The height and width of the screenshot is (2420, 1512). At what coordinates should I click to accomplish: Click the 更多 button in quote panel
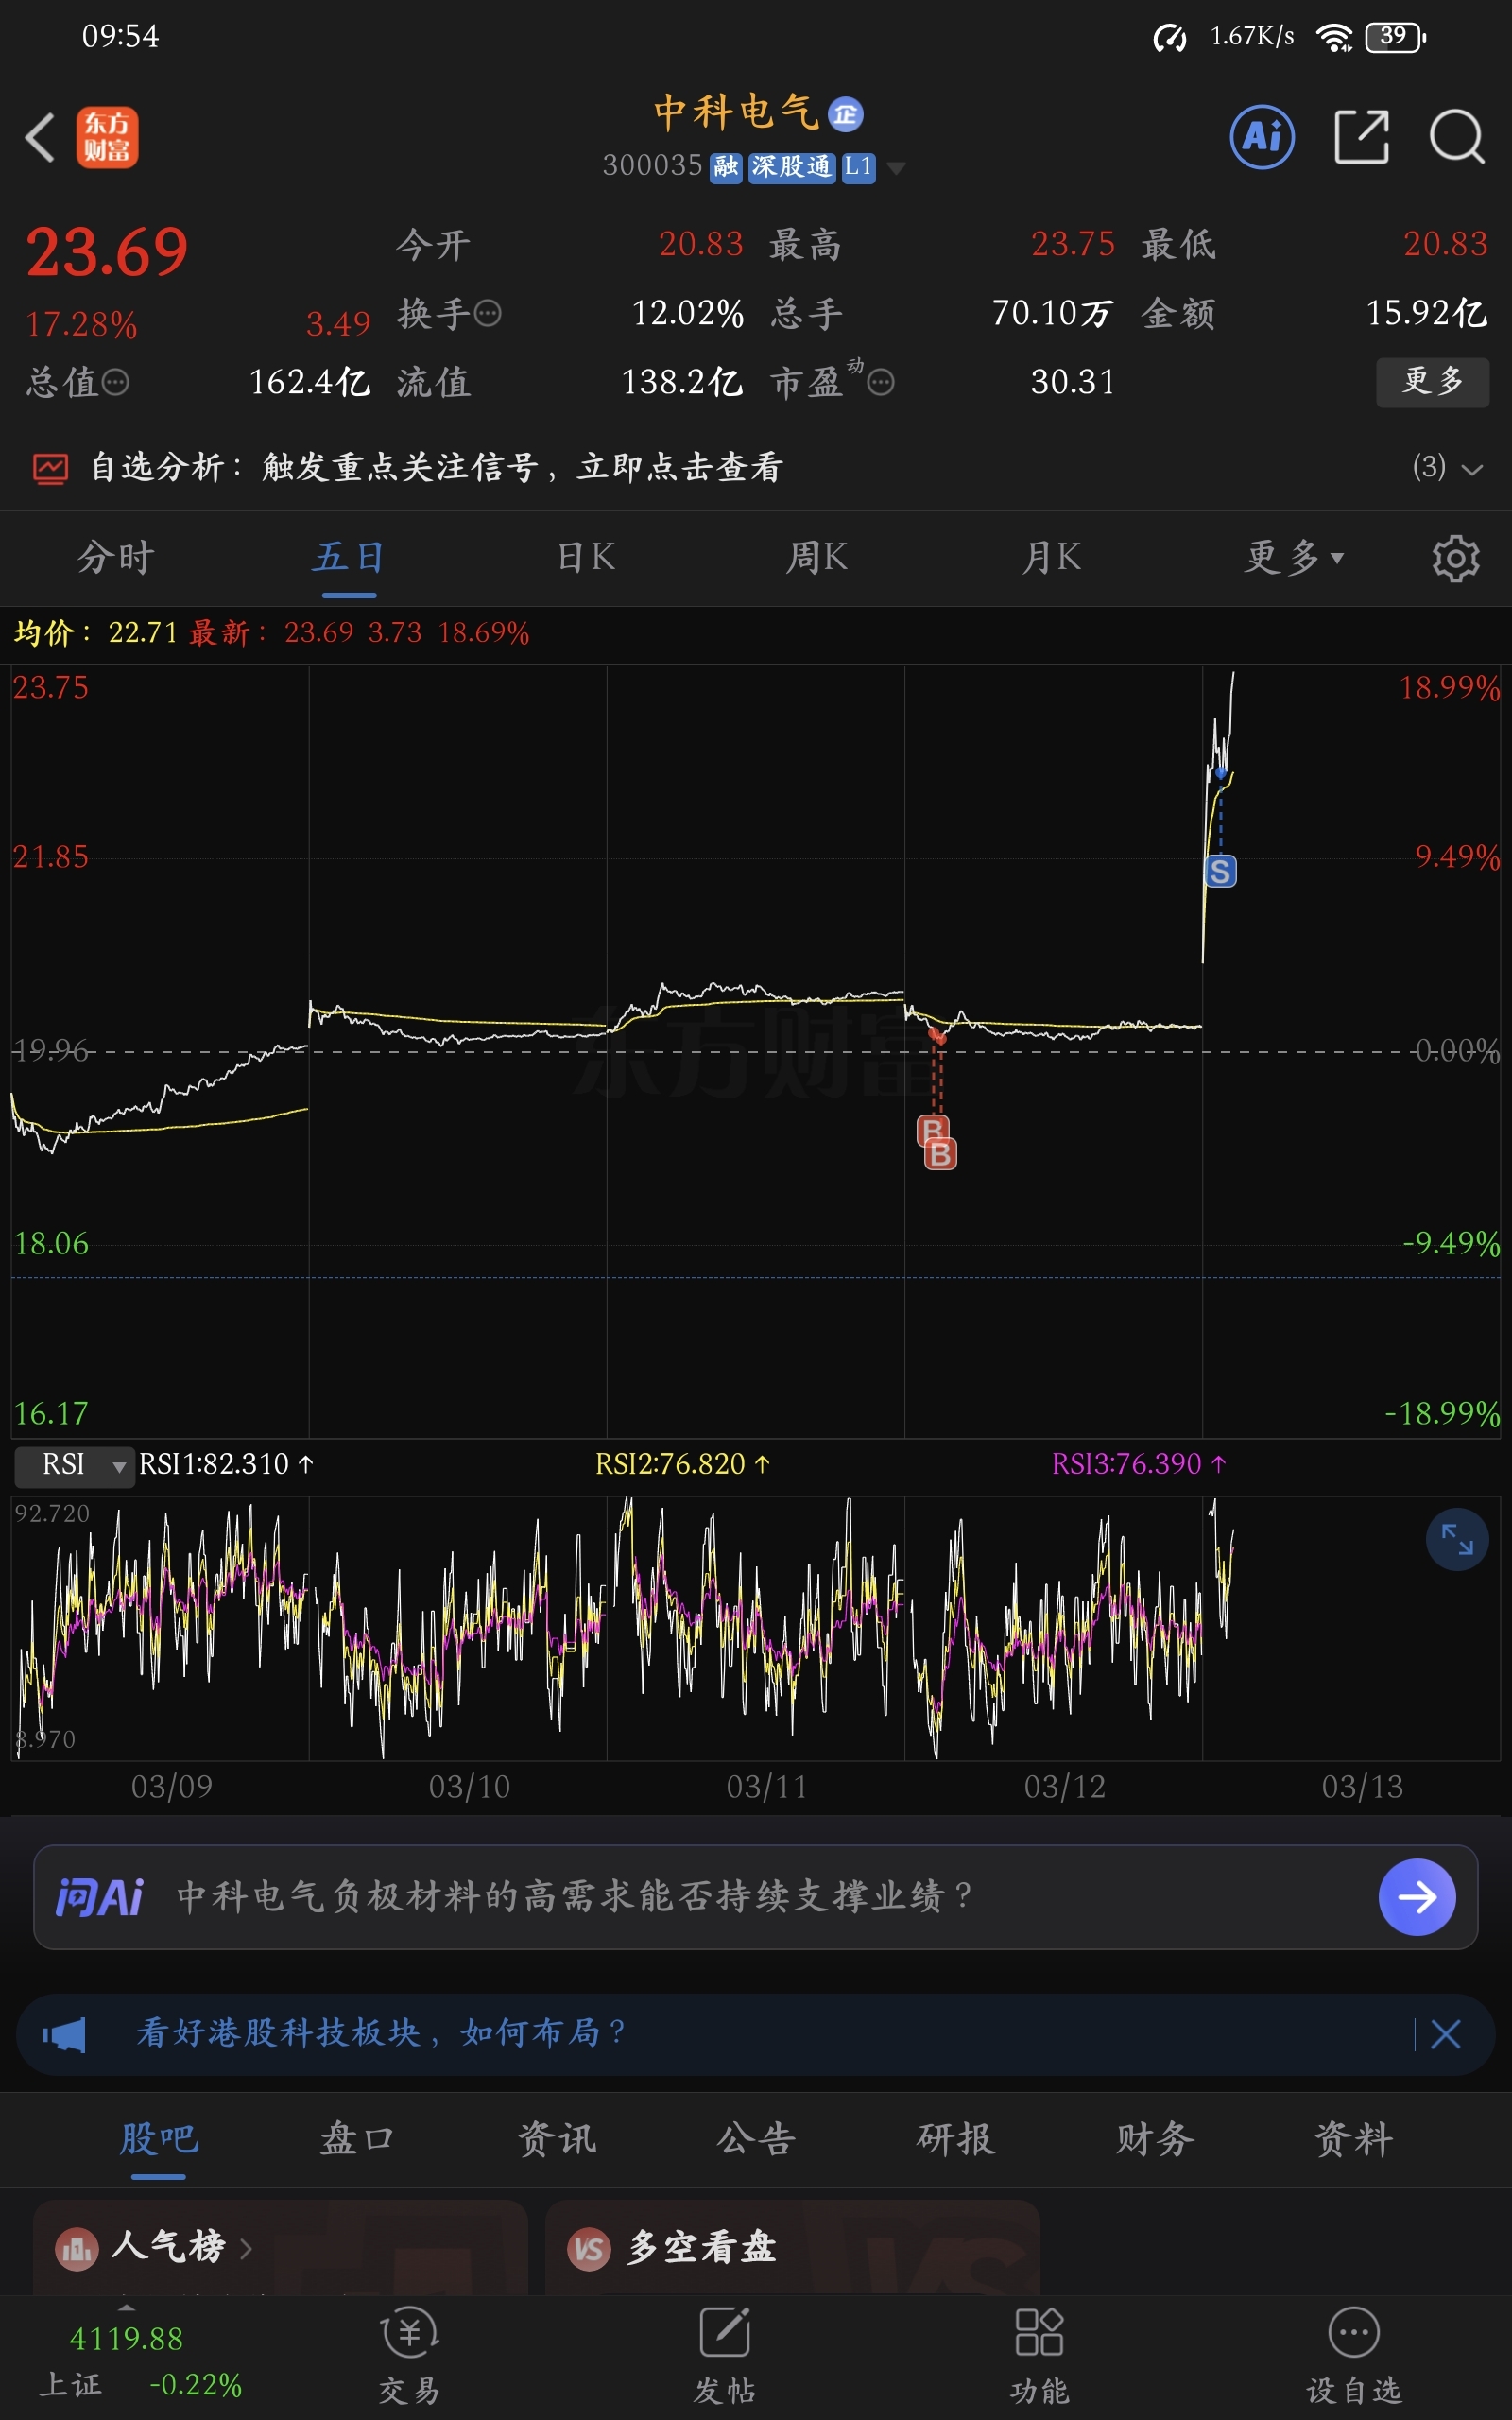pyautogui.click(x=1432, y=382)
